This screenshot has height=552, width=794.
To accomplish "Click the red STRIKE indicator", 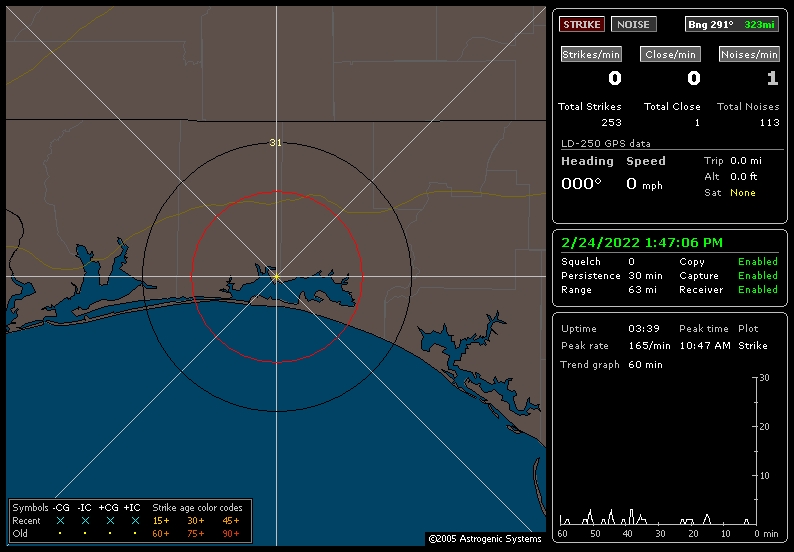I will click(x=582, y=24).
